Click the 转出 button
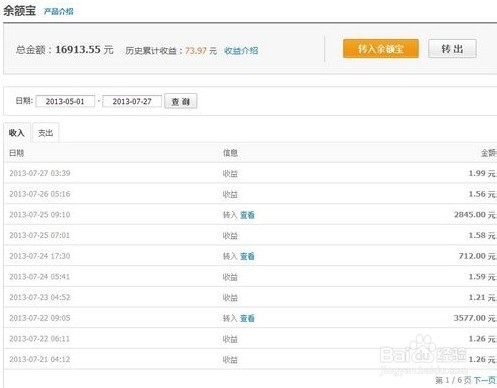 tap(452, 49)
